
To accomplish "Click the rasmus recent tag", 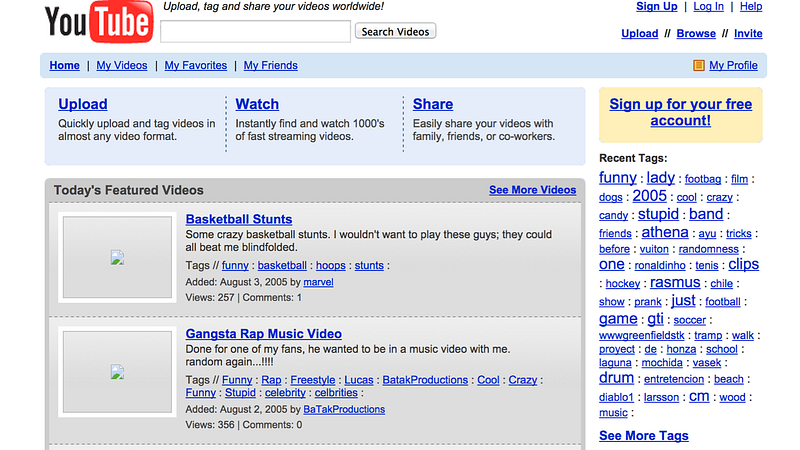I will [x=675, y=282].
